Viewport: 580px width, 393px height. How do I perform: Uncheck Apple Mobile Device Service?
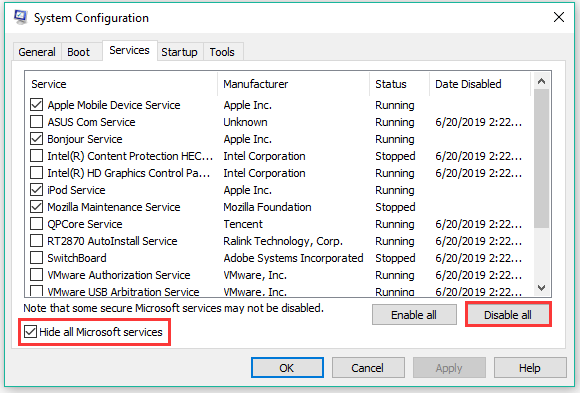click(36, 105)
